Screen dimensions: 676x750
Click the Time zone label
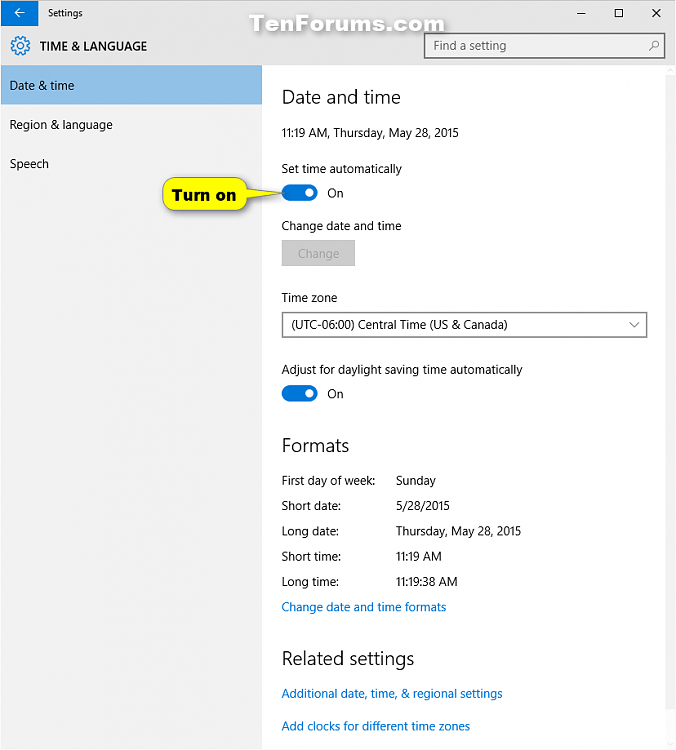click(x=310, y=298)
